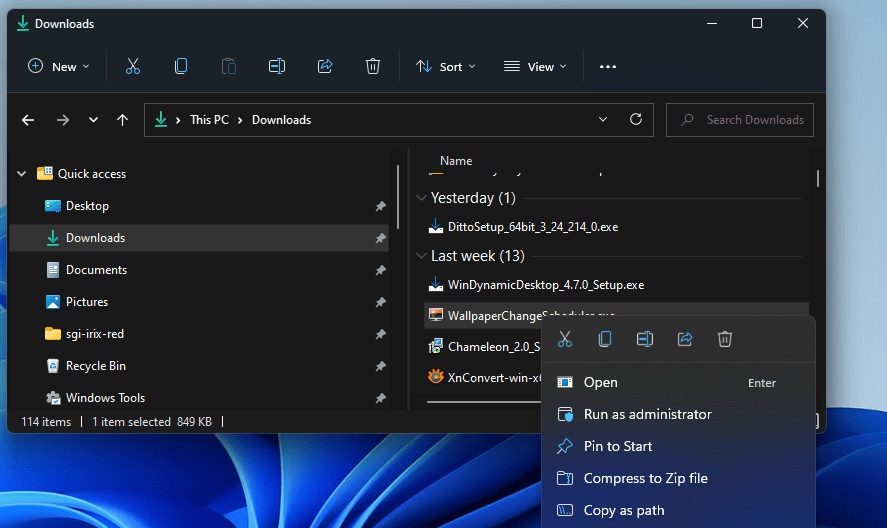Click the Search Downloads box
Image resolution: width=887 pixels, height=528 pixels.
coord(739,120)
